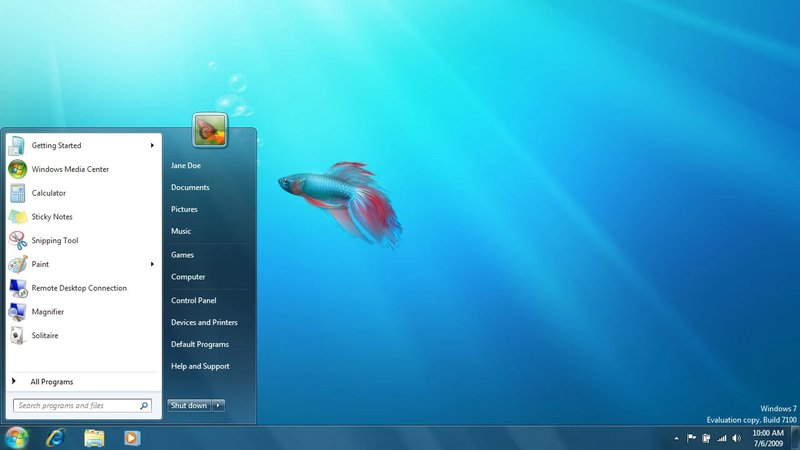Expand the Paint jump list arrow

point(152,264)
